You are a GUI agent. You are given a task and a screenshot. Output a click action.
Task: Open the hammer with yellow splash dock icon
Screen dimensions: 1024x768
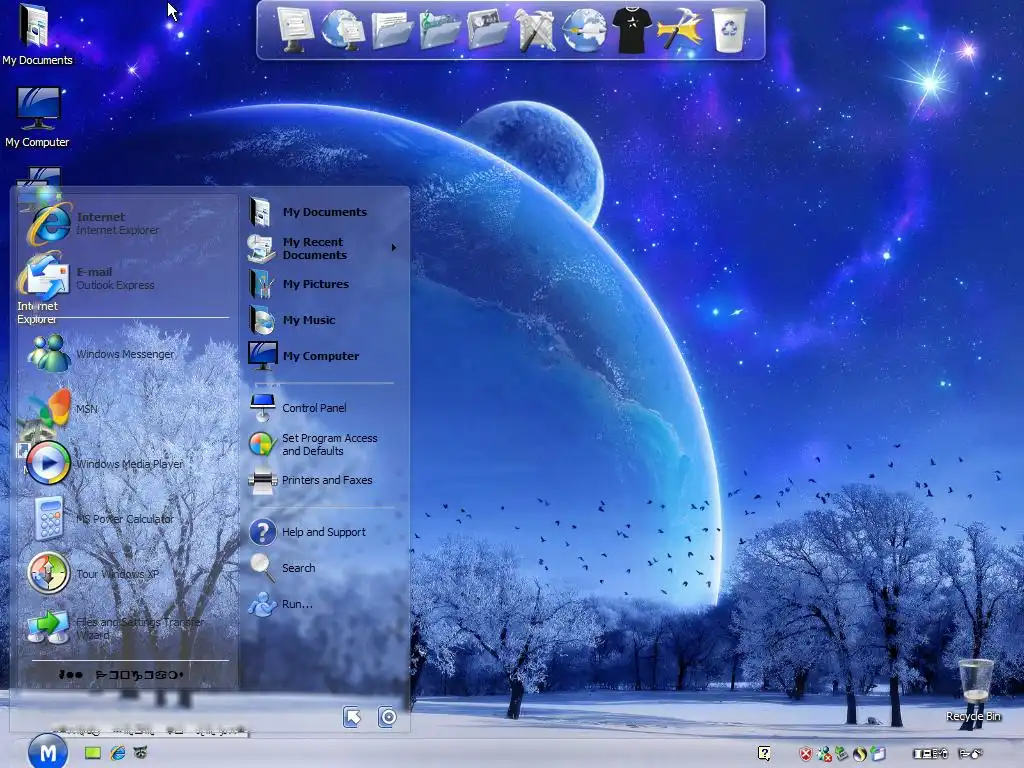679,29
